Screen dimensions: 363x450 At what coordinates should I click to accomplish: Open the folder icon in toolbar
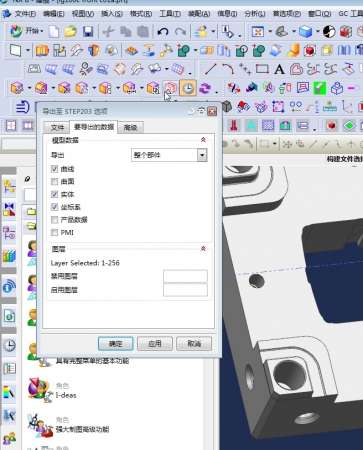(x=71, y=32)
